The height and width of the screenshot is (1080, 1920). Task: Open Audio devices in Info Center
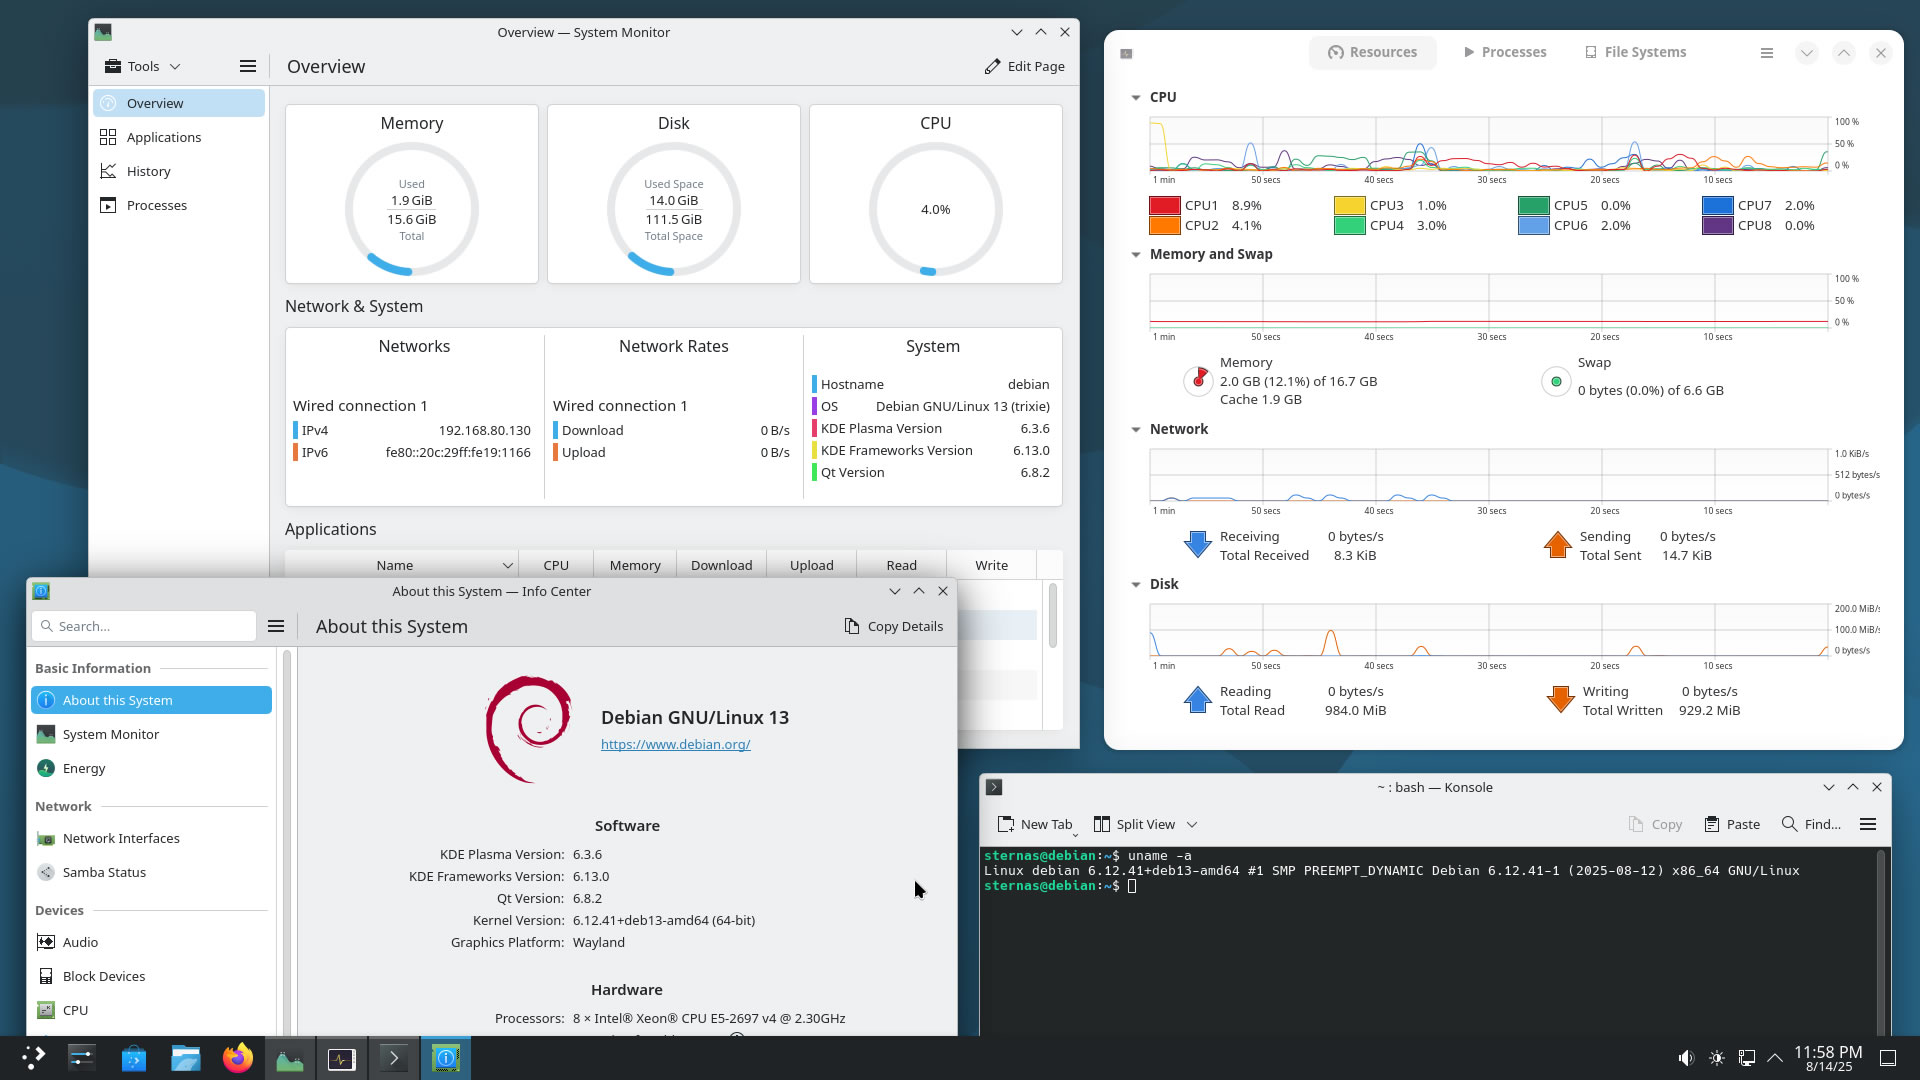[x=151, y=942]
